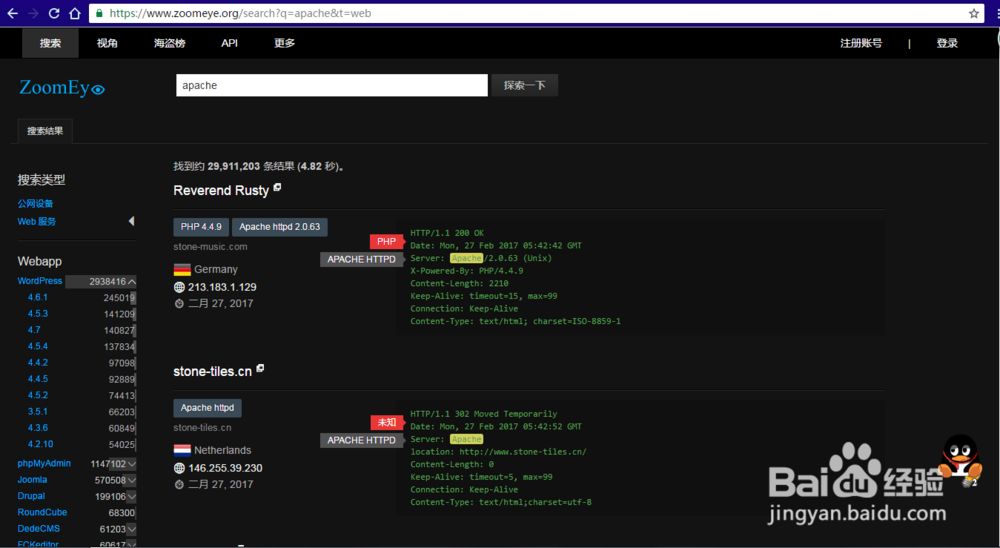Filter WordPress version 4.2.10
This screenshot has height=548, width=1000.
tap(40, 444)
